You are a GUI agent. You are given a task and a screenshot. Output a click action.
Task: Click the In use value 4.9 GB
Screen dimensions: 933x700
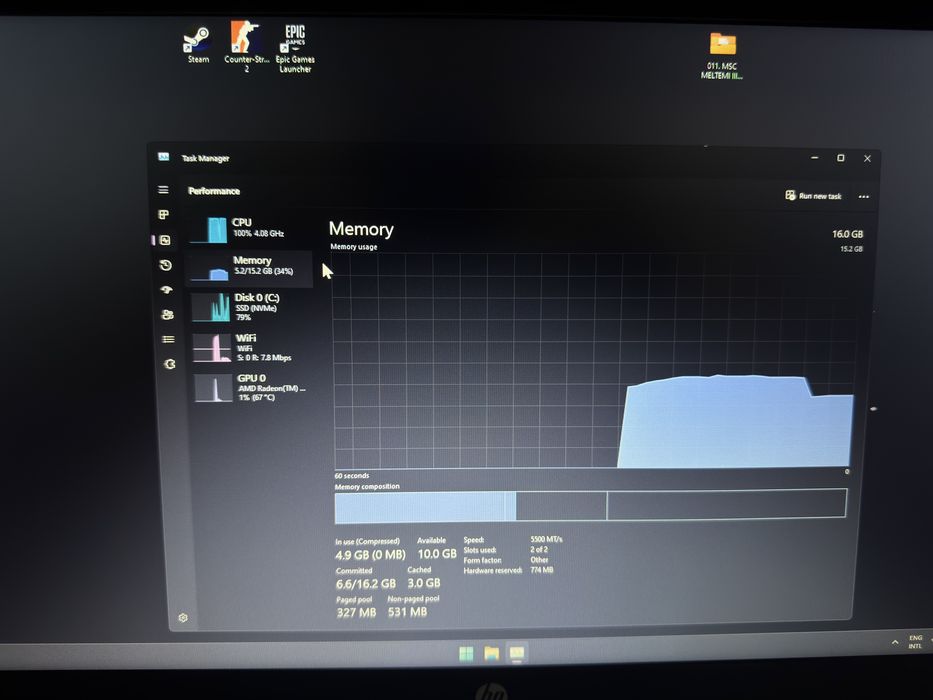pos(370,555)
